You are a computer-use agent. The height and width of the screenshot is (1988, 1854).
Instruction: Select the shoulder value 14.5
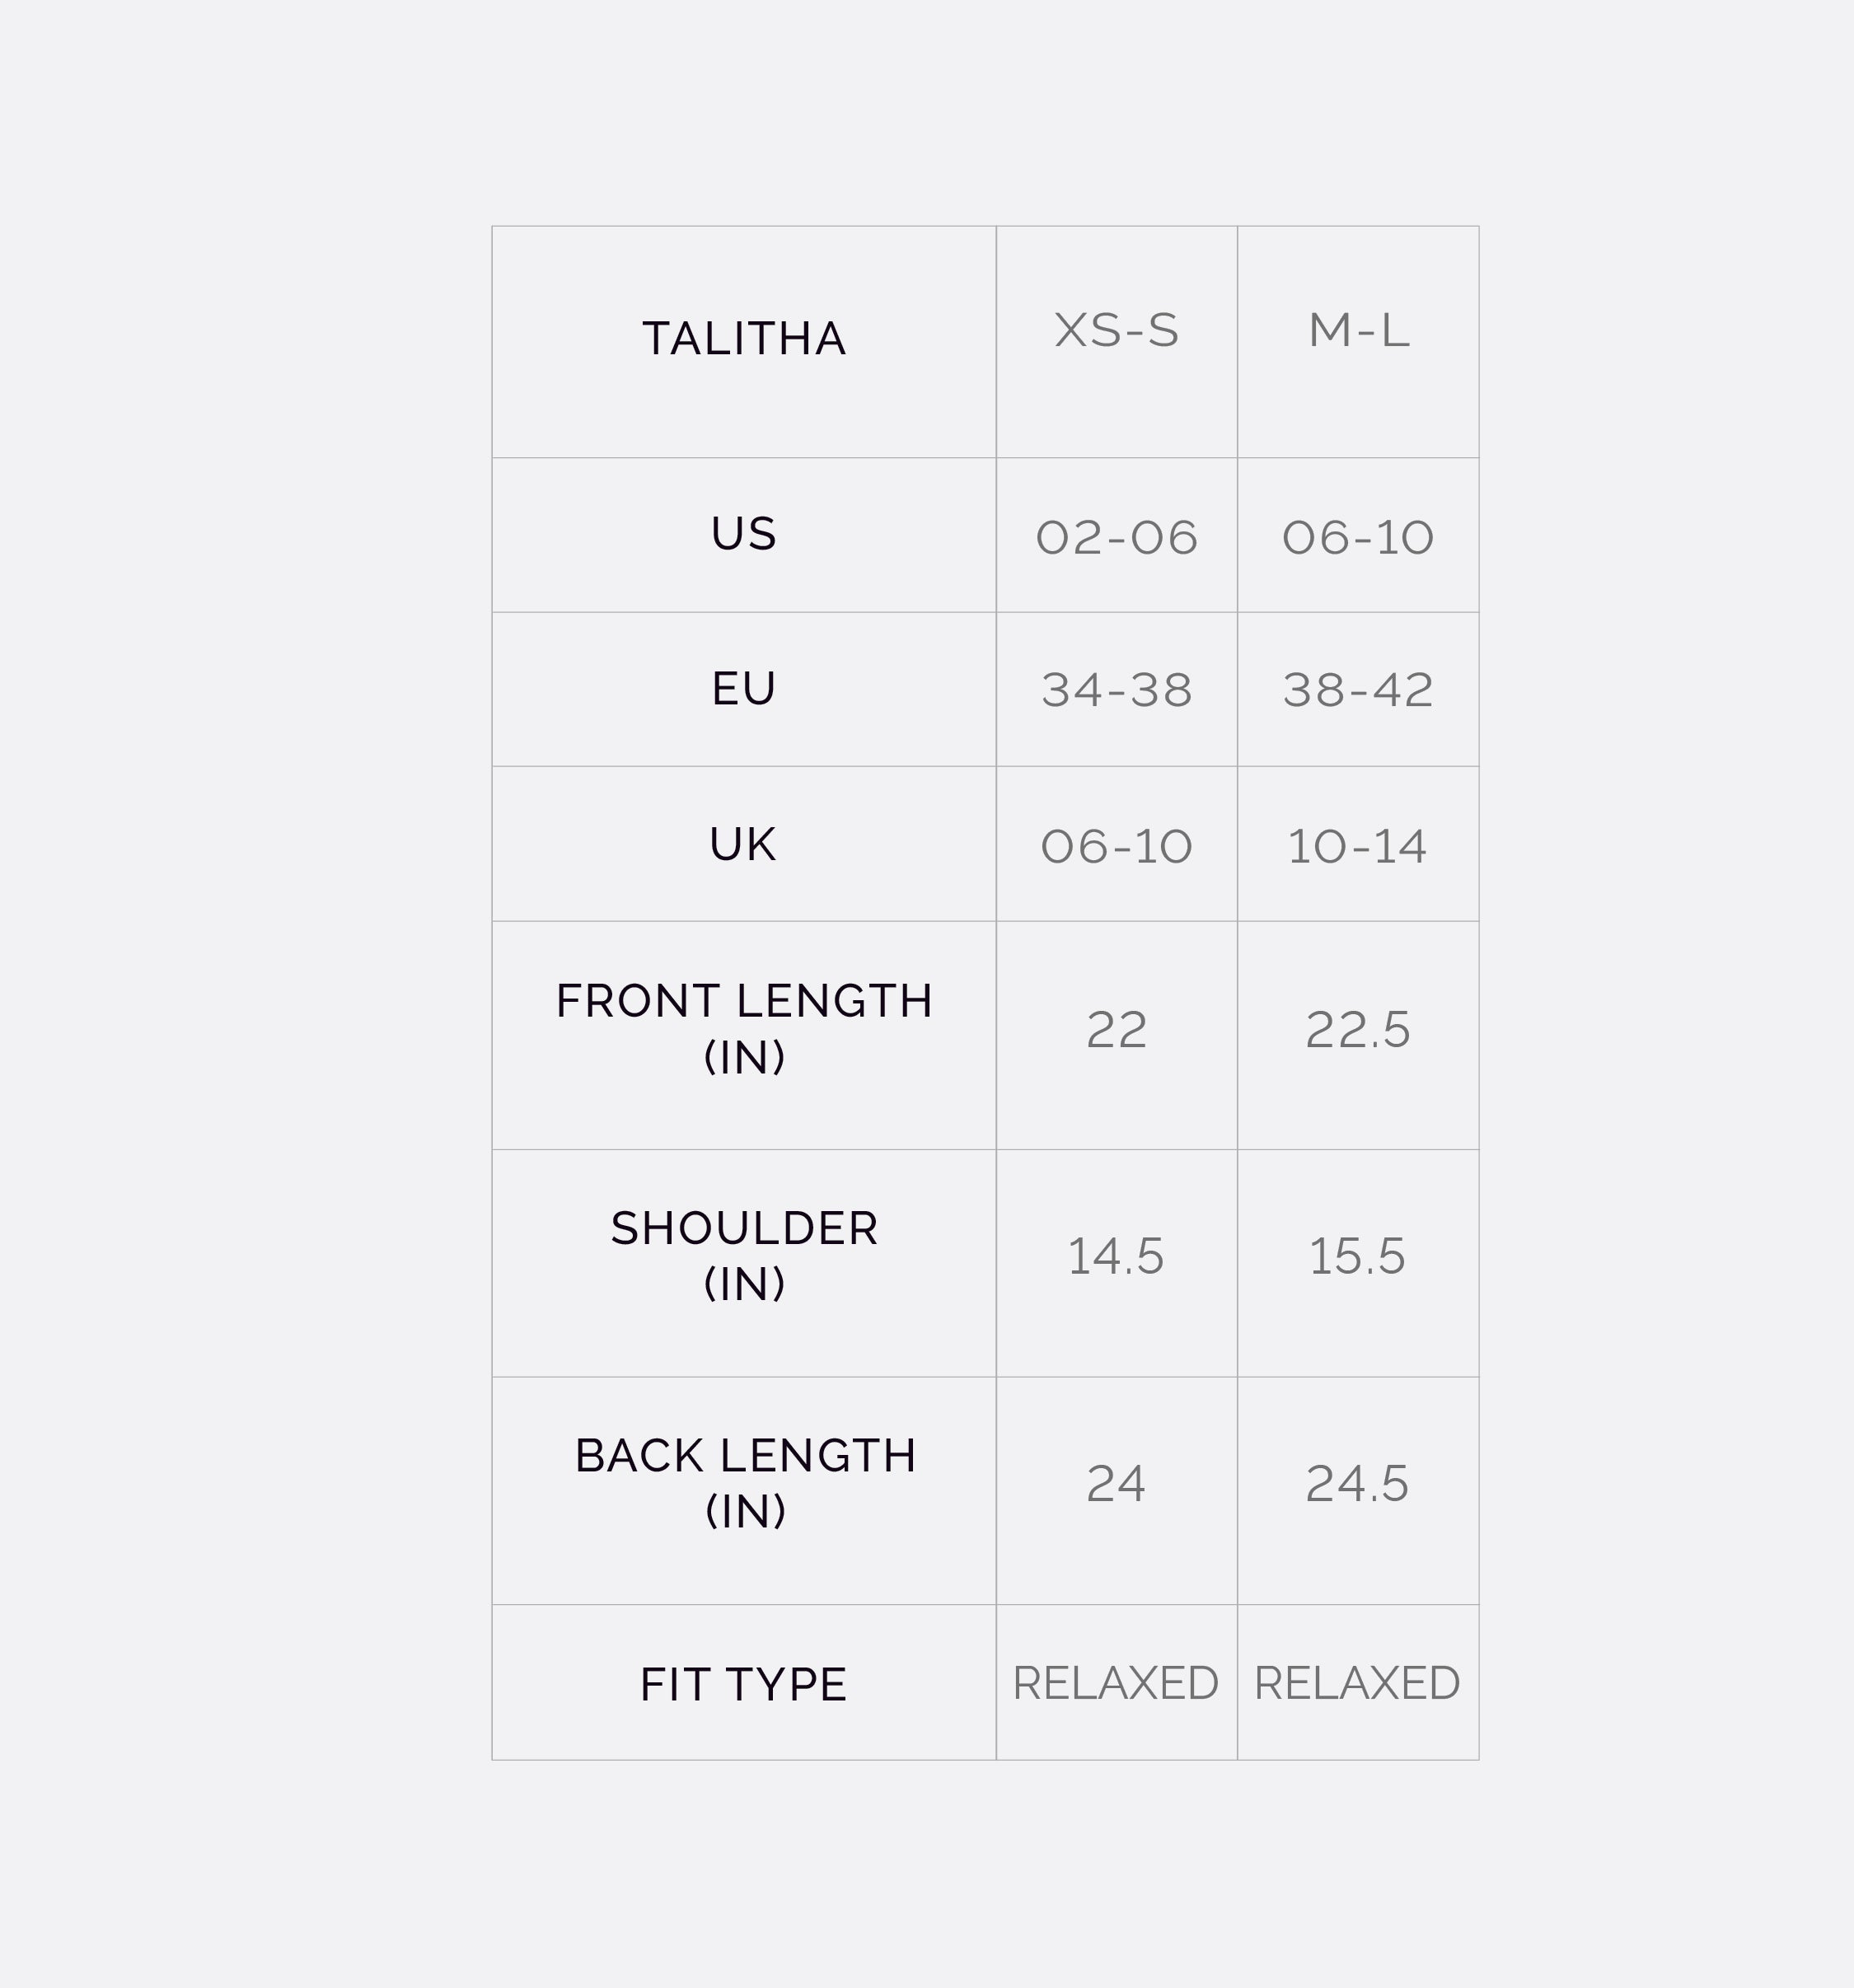coord(1116,1257)
